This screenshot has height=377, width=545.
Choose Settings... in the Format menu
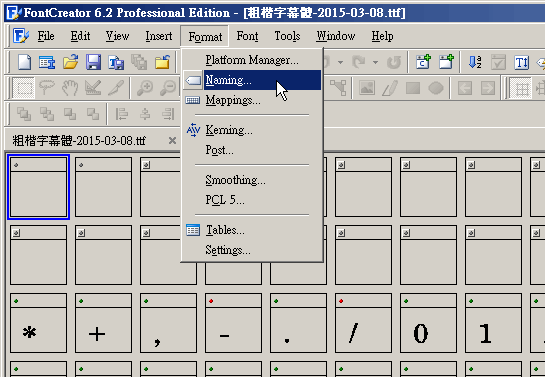(252, 250)
